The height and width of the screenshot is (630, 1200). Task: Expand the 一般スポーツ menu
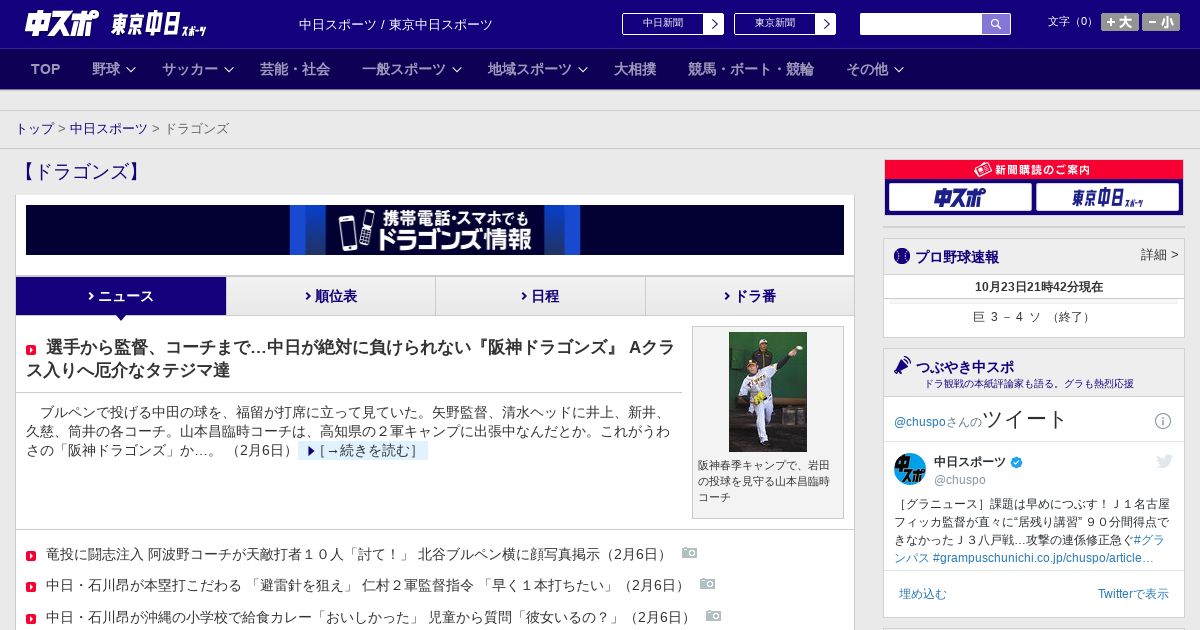click(412, 69)
